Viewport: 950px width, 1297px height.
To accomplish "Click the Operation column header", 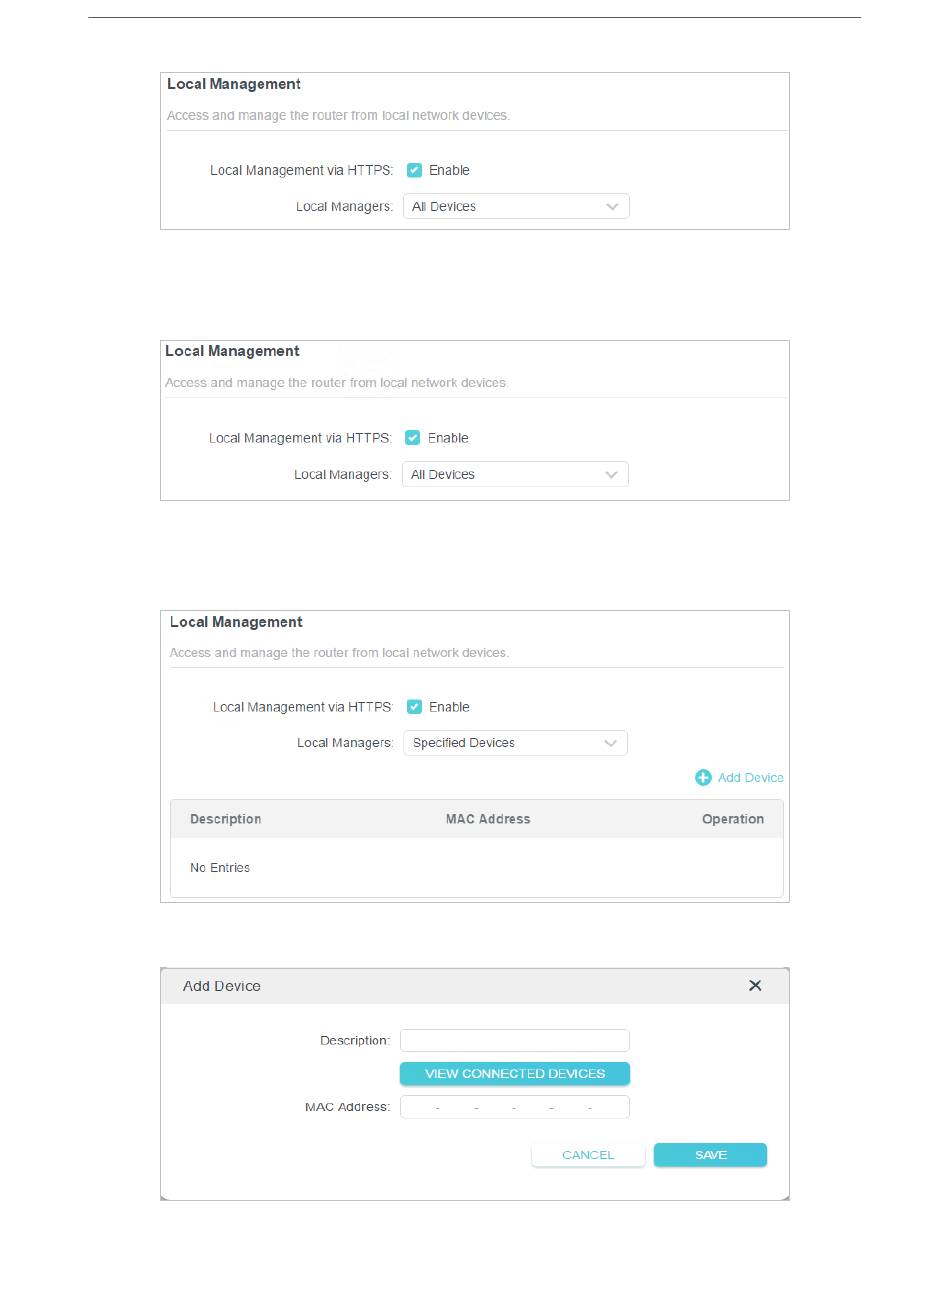I will point(732,819).
